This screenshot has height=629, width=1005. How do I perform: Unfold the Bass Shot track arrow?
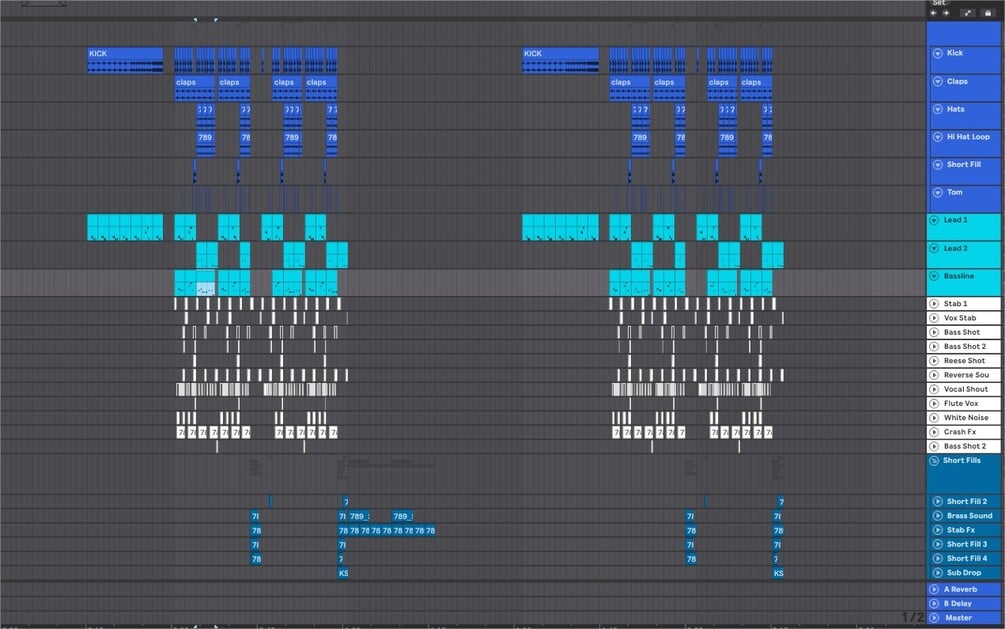coord(934,332)
